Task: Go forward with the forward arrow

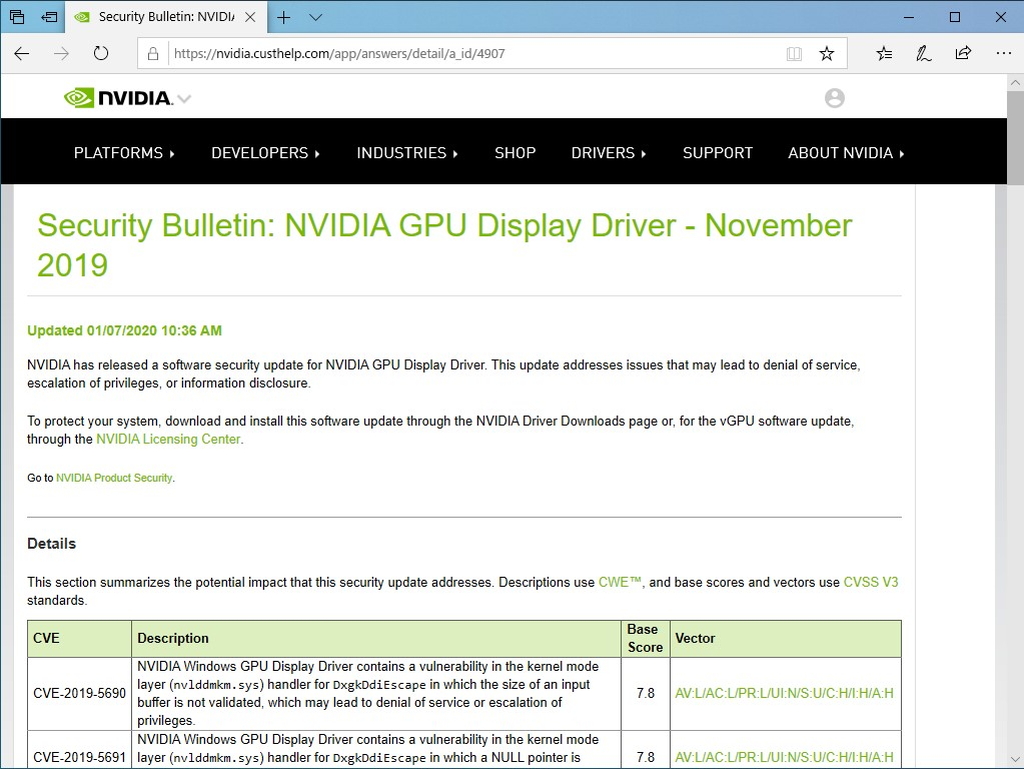Action: [61, 54]
